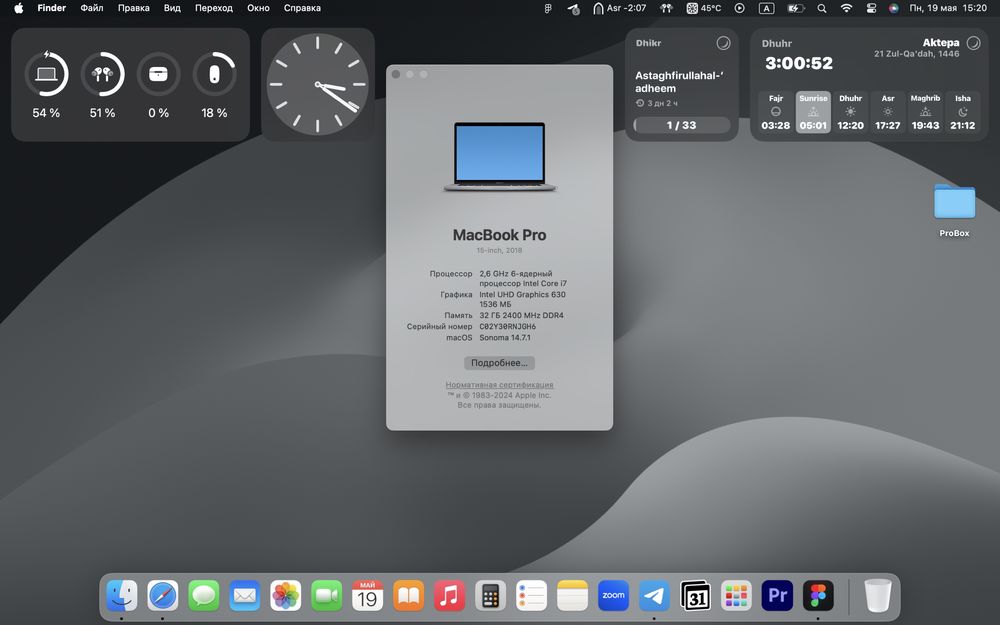The width and height of the screenshot is (1000, 625).
Task: Click the 3:00:52 countdown in prayer widget
Action: pyautogui.click(x=799, y=63)
